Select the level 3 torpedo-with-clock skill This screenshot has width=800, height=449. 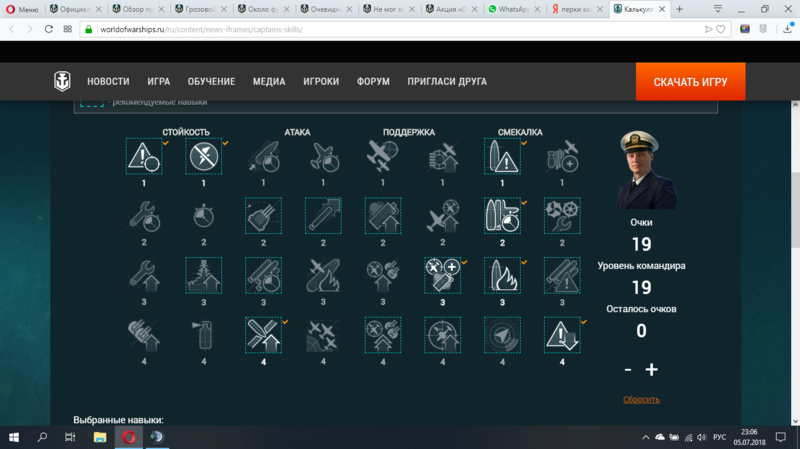pos(263,276)
